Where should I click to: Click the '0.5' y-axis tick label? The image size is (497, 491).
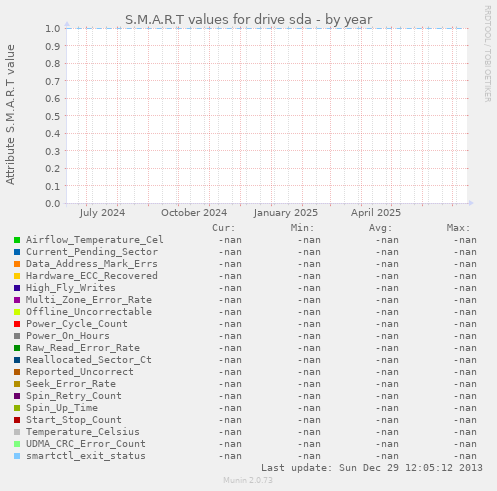tap(53, 116)
